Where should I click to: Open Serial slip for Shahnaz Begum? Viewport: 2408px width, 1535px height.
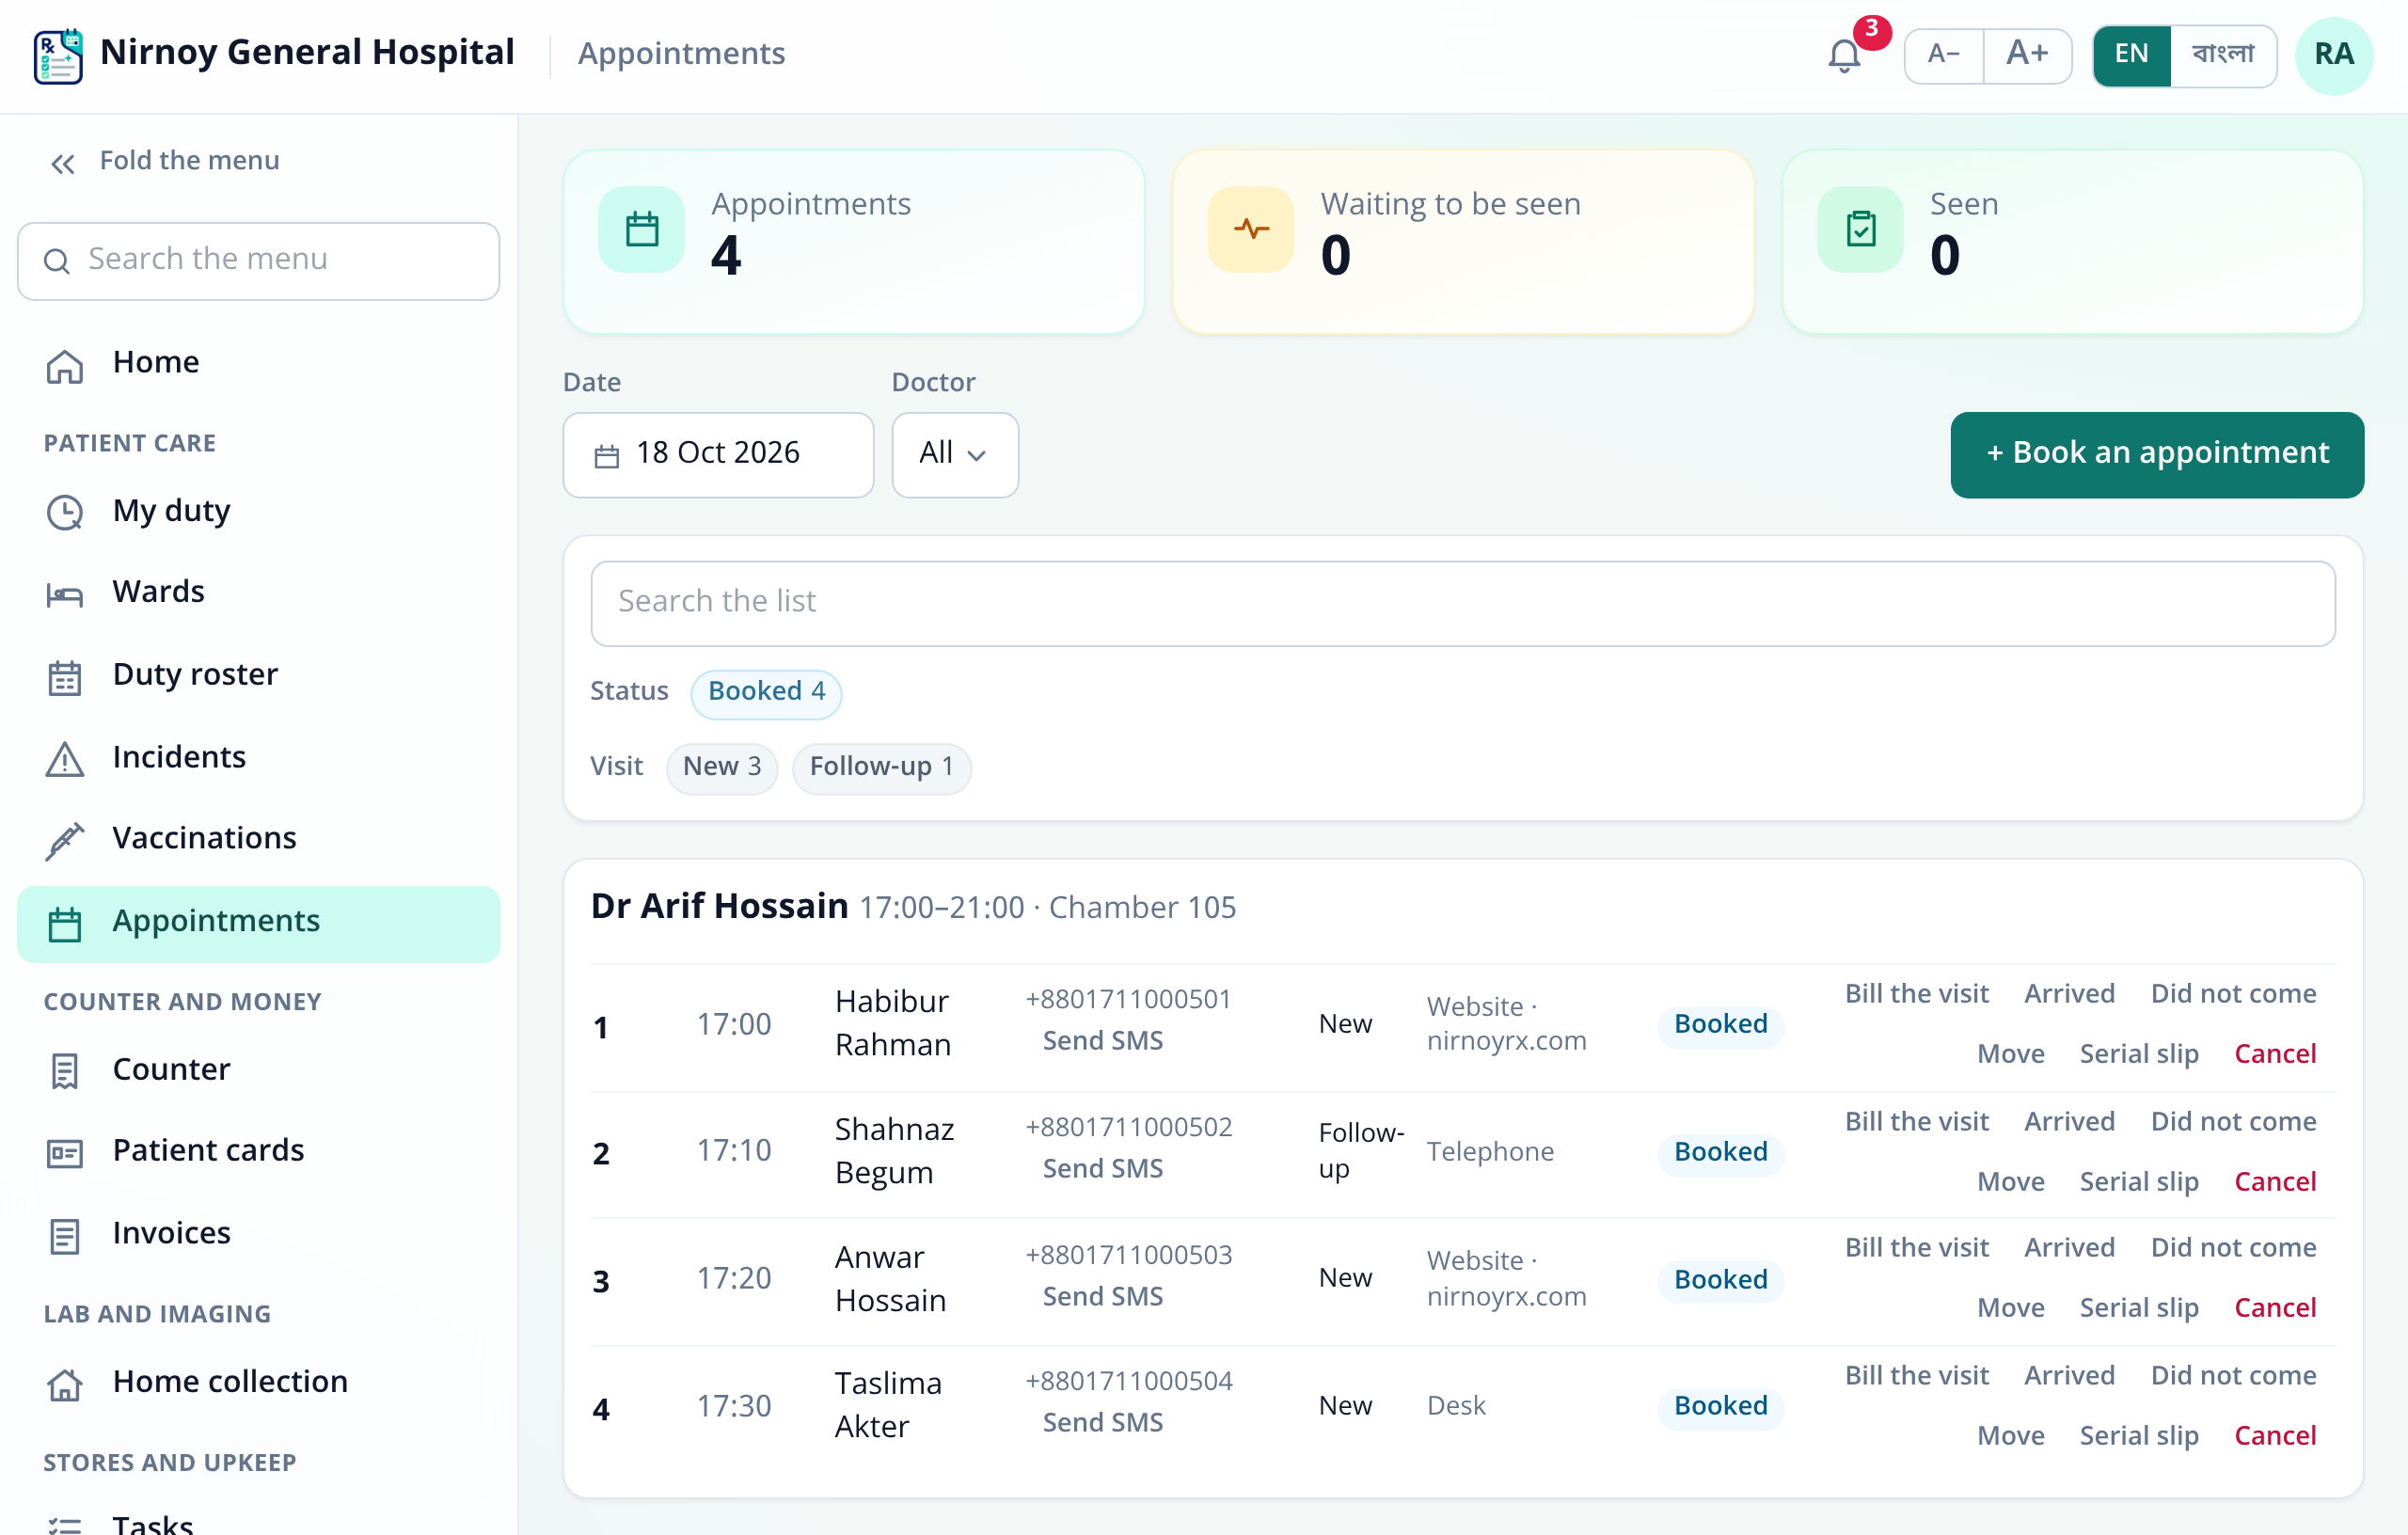click(2139, 1182)
